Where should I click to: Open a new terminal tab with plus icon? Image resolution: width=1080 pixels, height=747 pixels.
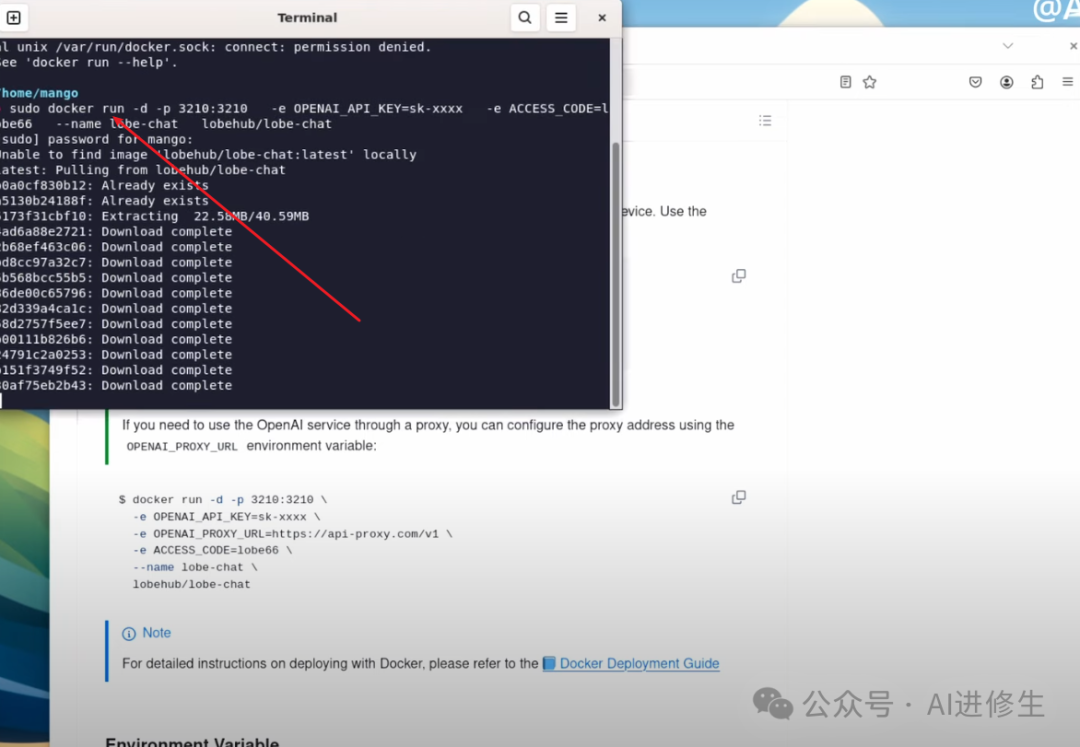[13, 18]
